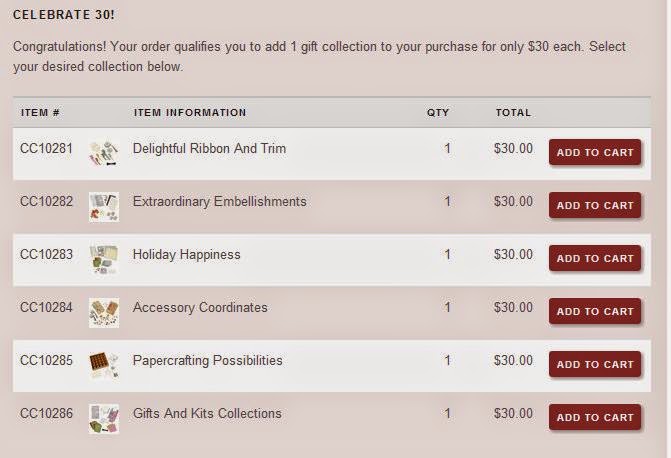Click the Accessory Coordinates product thumbnail
Viewport: 671px width, 458px height.
[103, 312]
